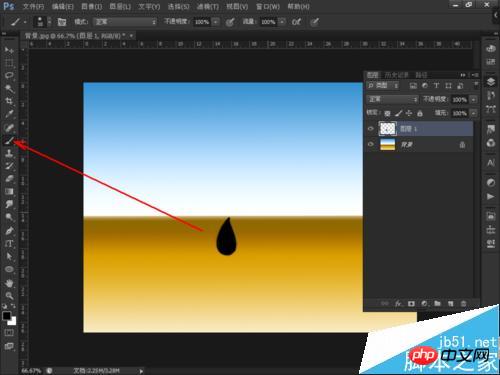Select the Pen tool

point(9,230)
